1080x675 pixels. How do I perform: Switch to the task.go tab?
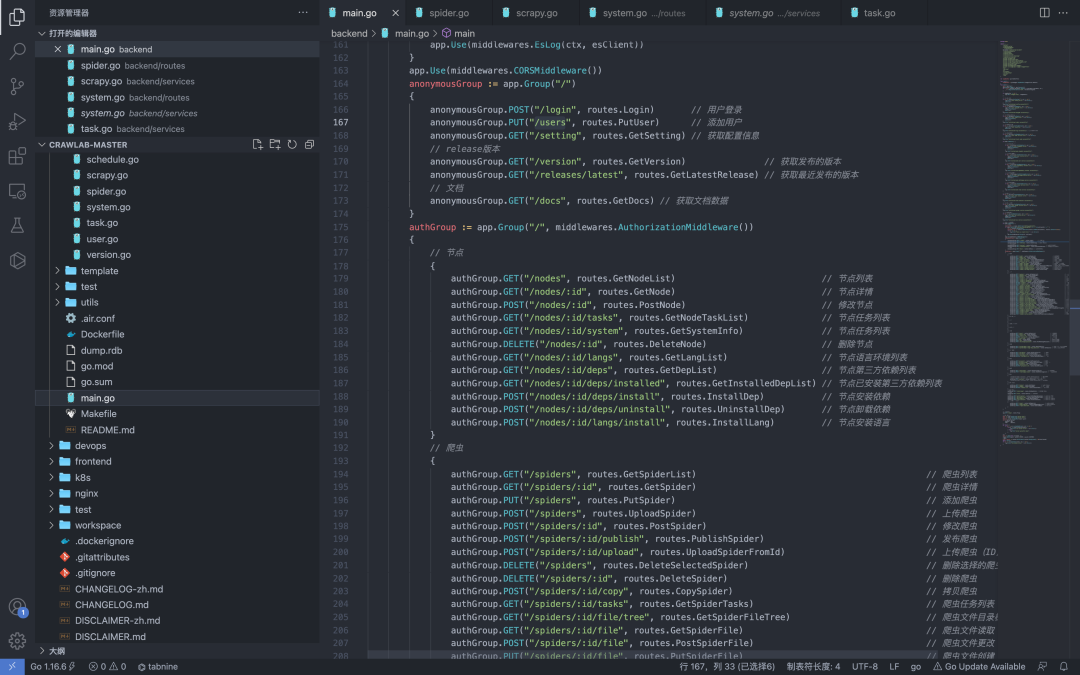(x=879, y=13)
